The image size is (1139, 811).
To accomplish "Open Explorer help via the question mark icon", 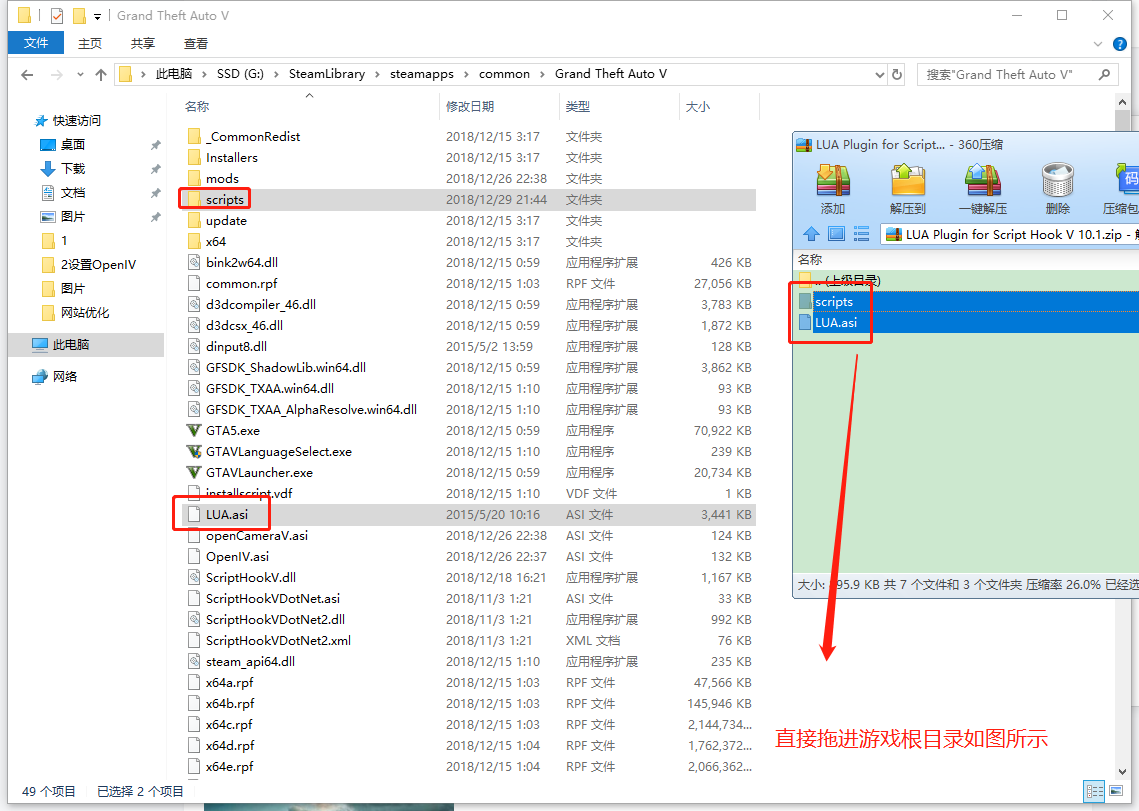I will pyautogui.click(x=1120, y=44).
